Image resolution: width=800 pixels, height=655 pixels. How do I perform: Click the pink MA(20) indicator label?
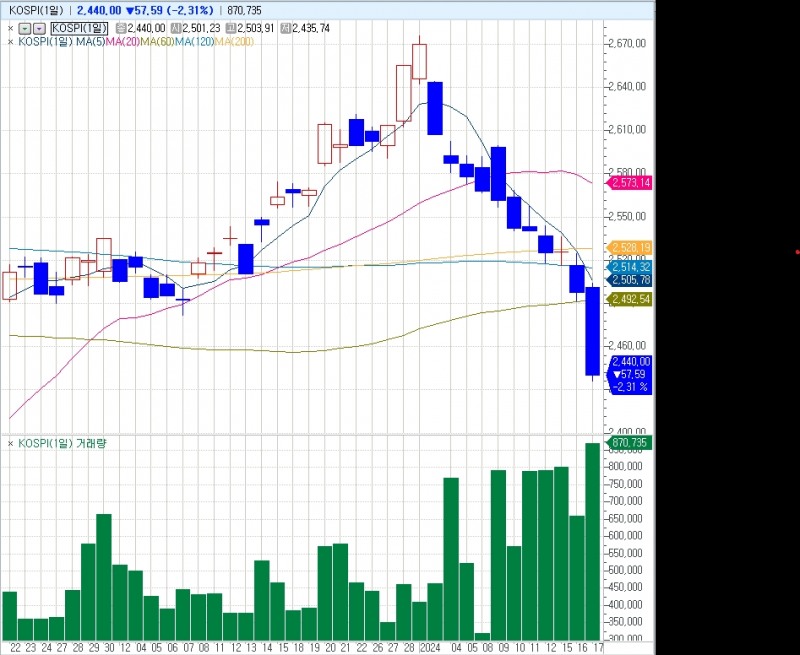122,42
